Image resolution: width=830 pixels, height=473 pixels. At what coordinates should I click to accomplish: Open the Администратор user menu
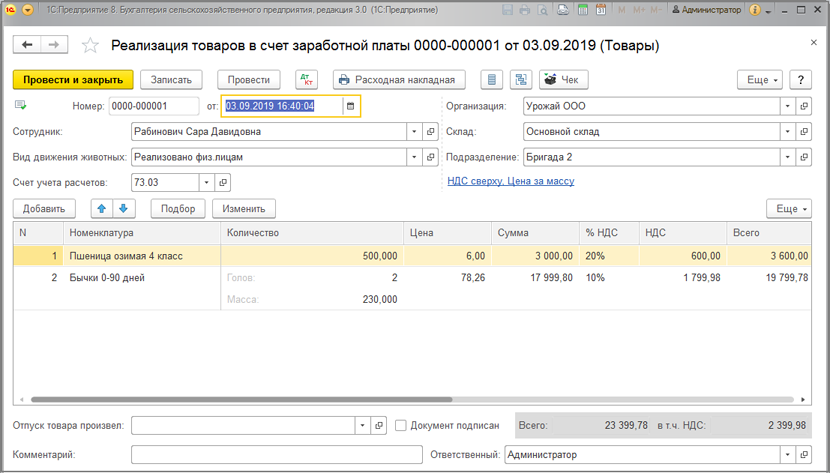pos(706,10)
